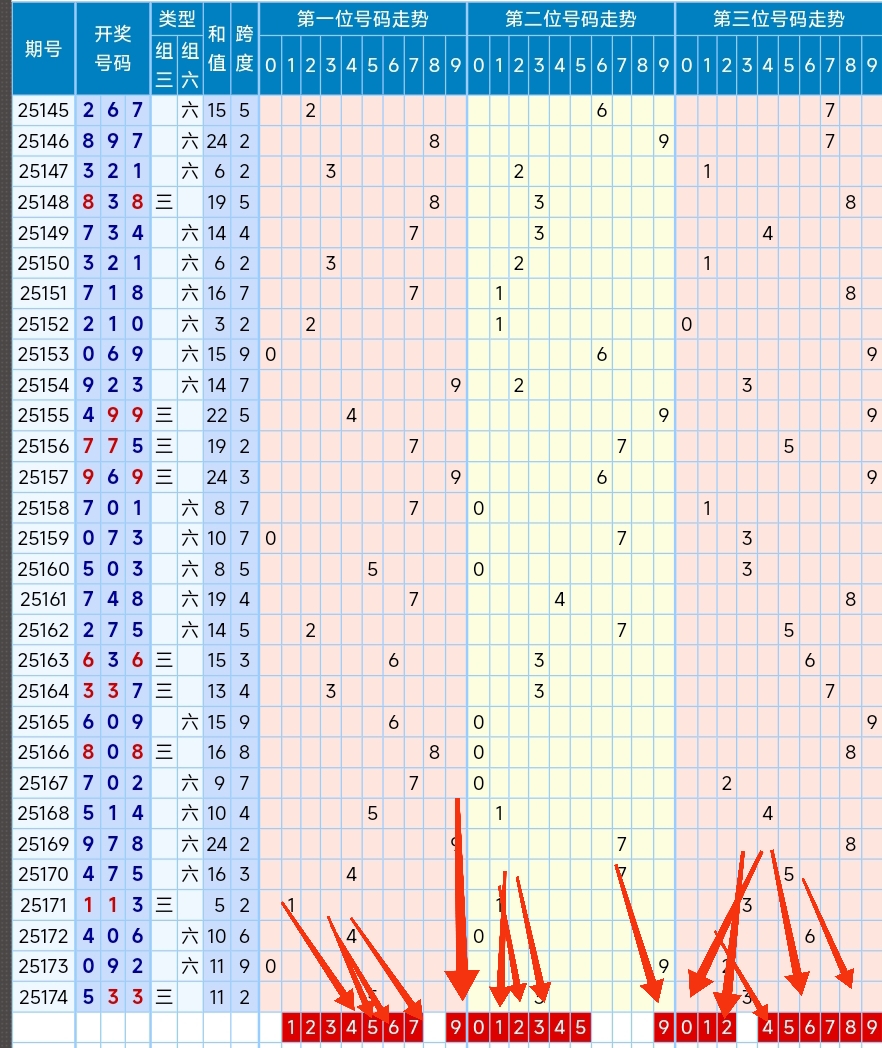Click header digit 8 under 第三位号码走势
This screenshot has width=882, height=1048.
point(850,65)
